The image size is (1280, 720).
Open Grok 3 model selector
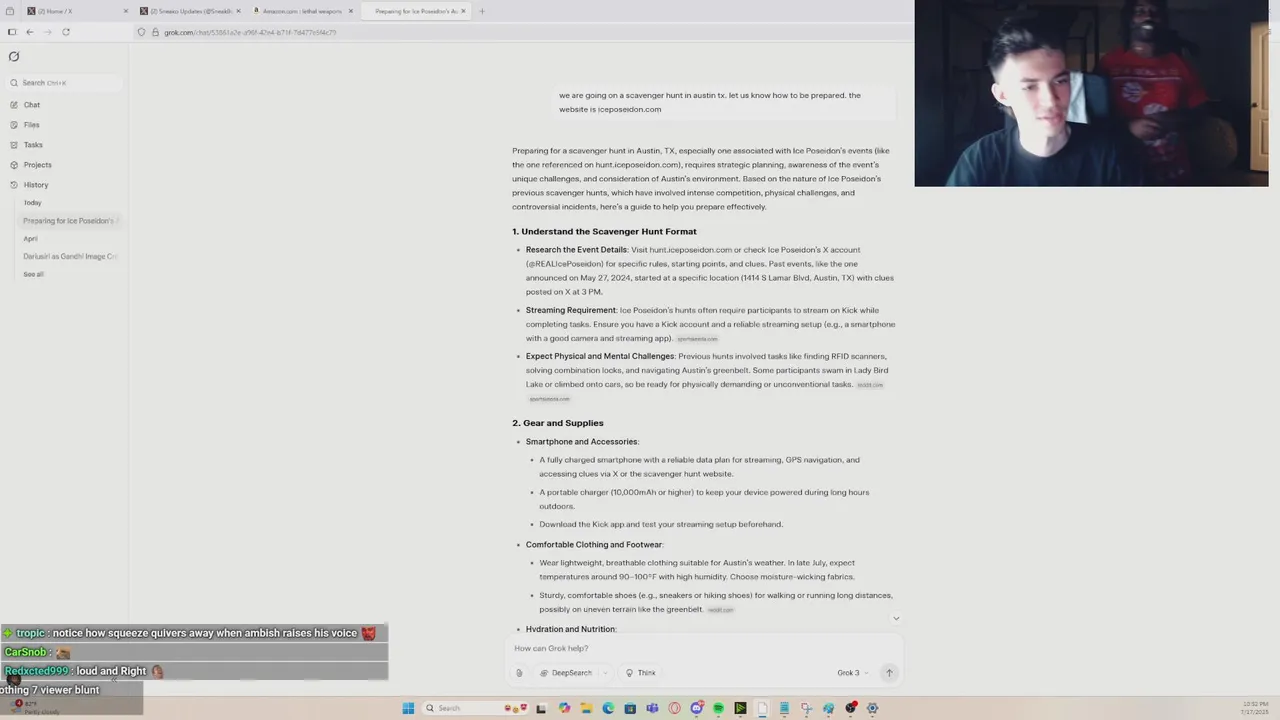[852, 673]
